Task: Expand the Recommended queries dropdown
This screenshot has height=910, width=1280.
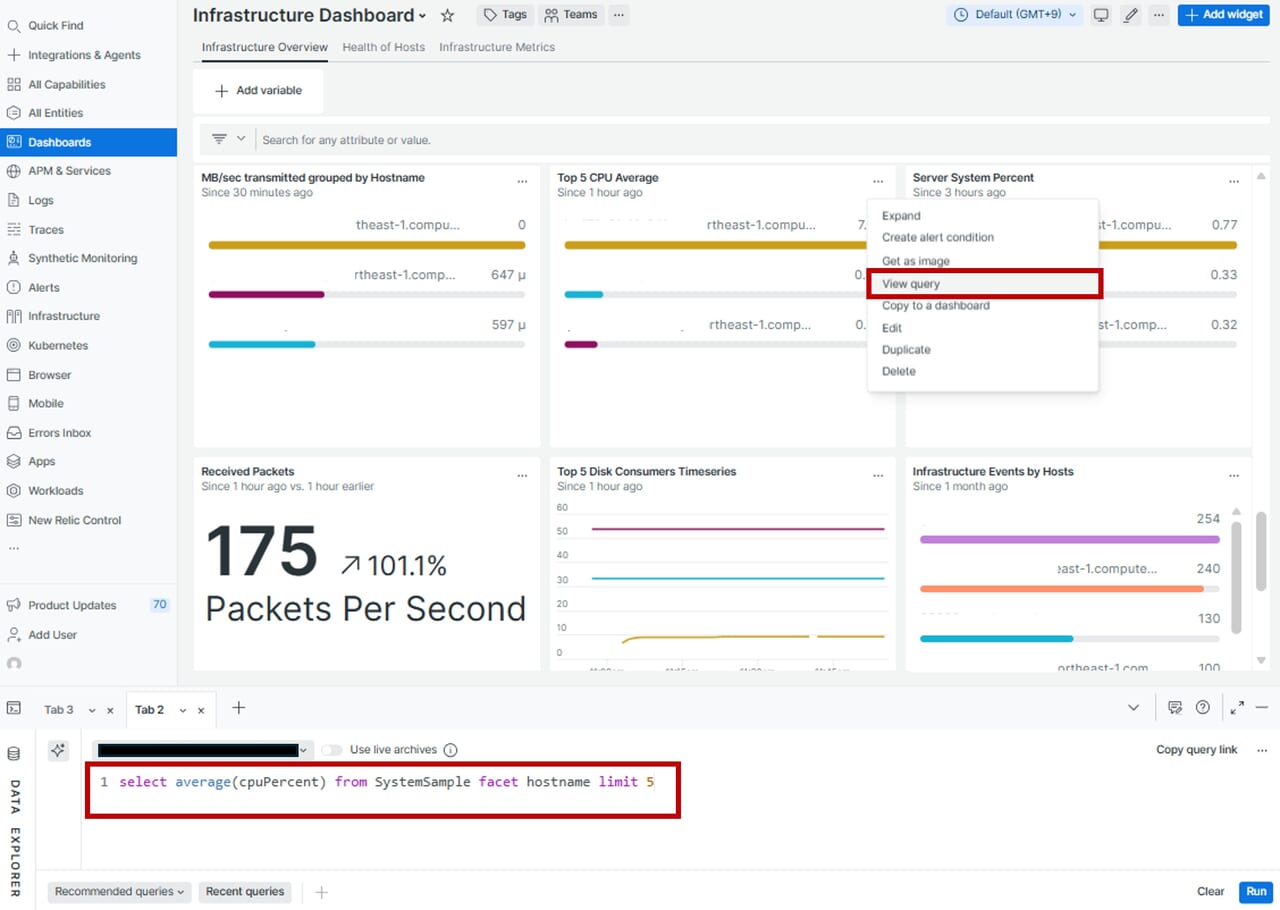Action: click(x=120, y=892)
